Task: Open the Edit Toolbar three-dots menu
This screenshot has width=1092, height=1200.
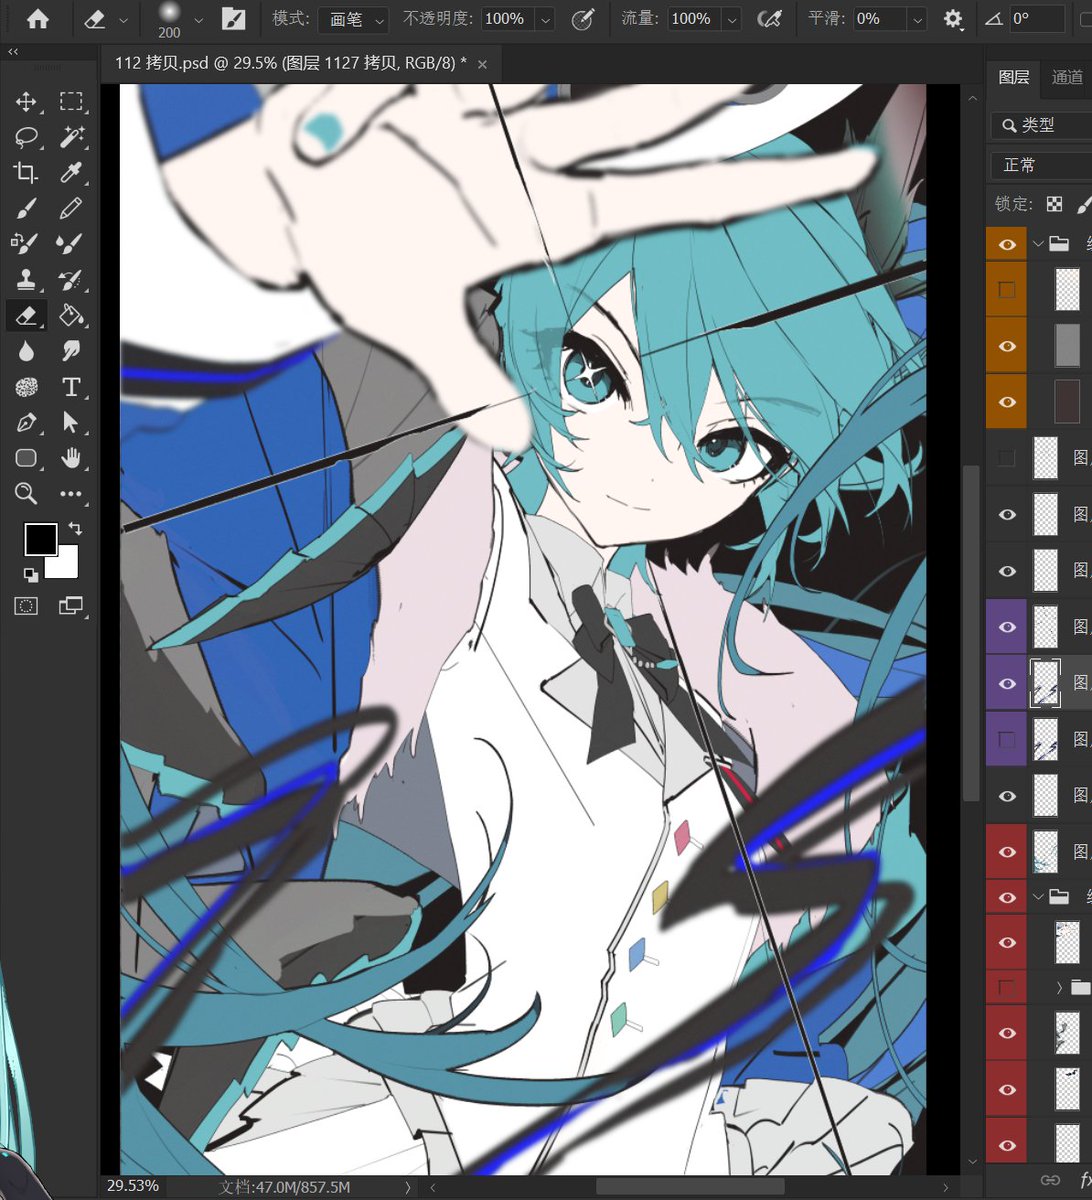Action: (71, 493)
